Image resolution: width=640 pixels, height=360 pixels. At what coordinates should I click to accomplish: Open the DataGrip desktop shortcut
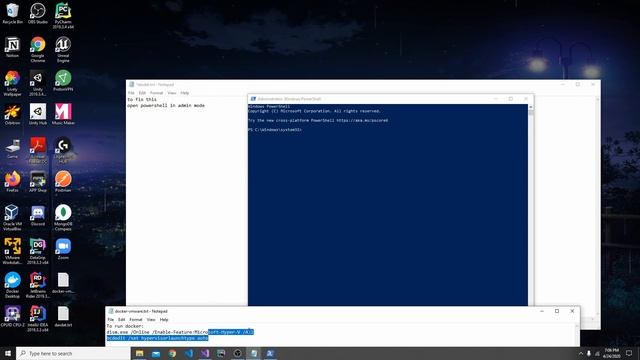[38, 251]
